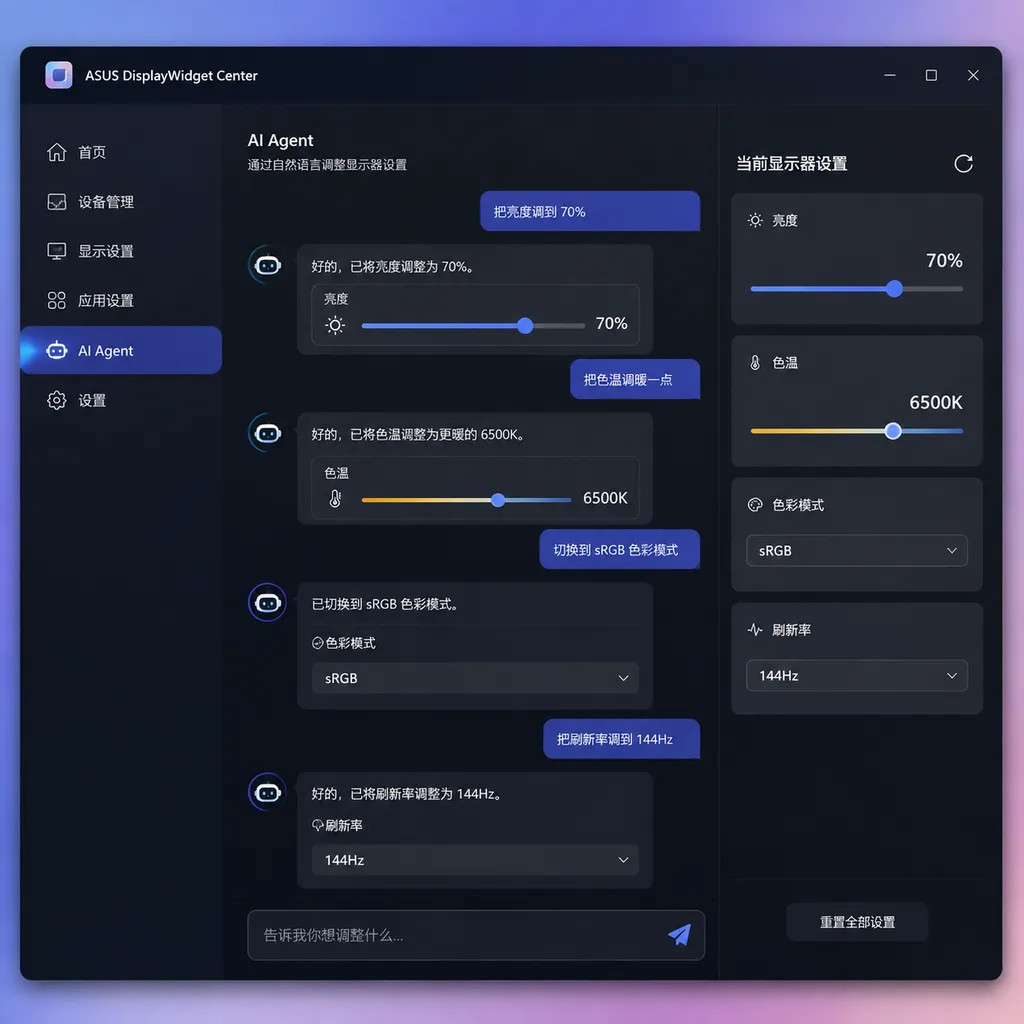This screenshot has height=1024, width=1024.
Task: Click the right panel 色温 slider handle
Action: (x=893, y=431)
